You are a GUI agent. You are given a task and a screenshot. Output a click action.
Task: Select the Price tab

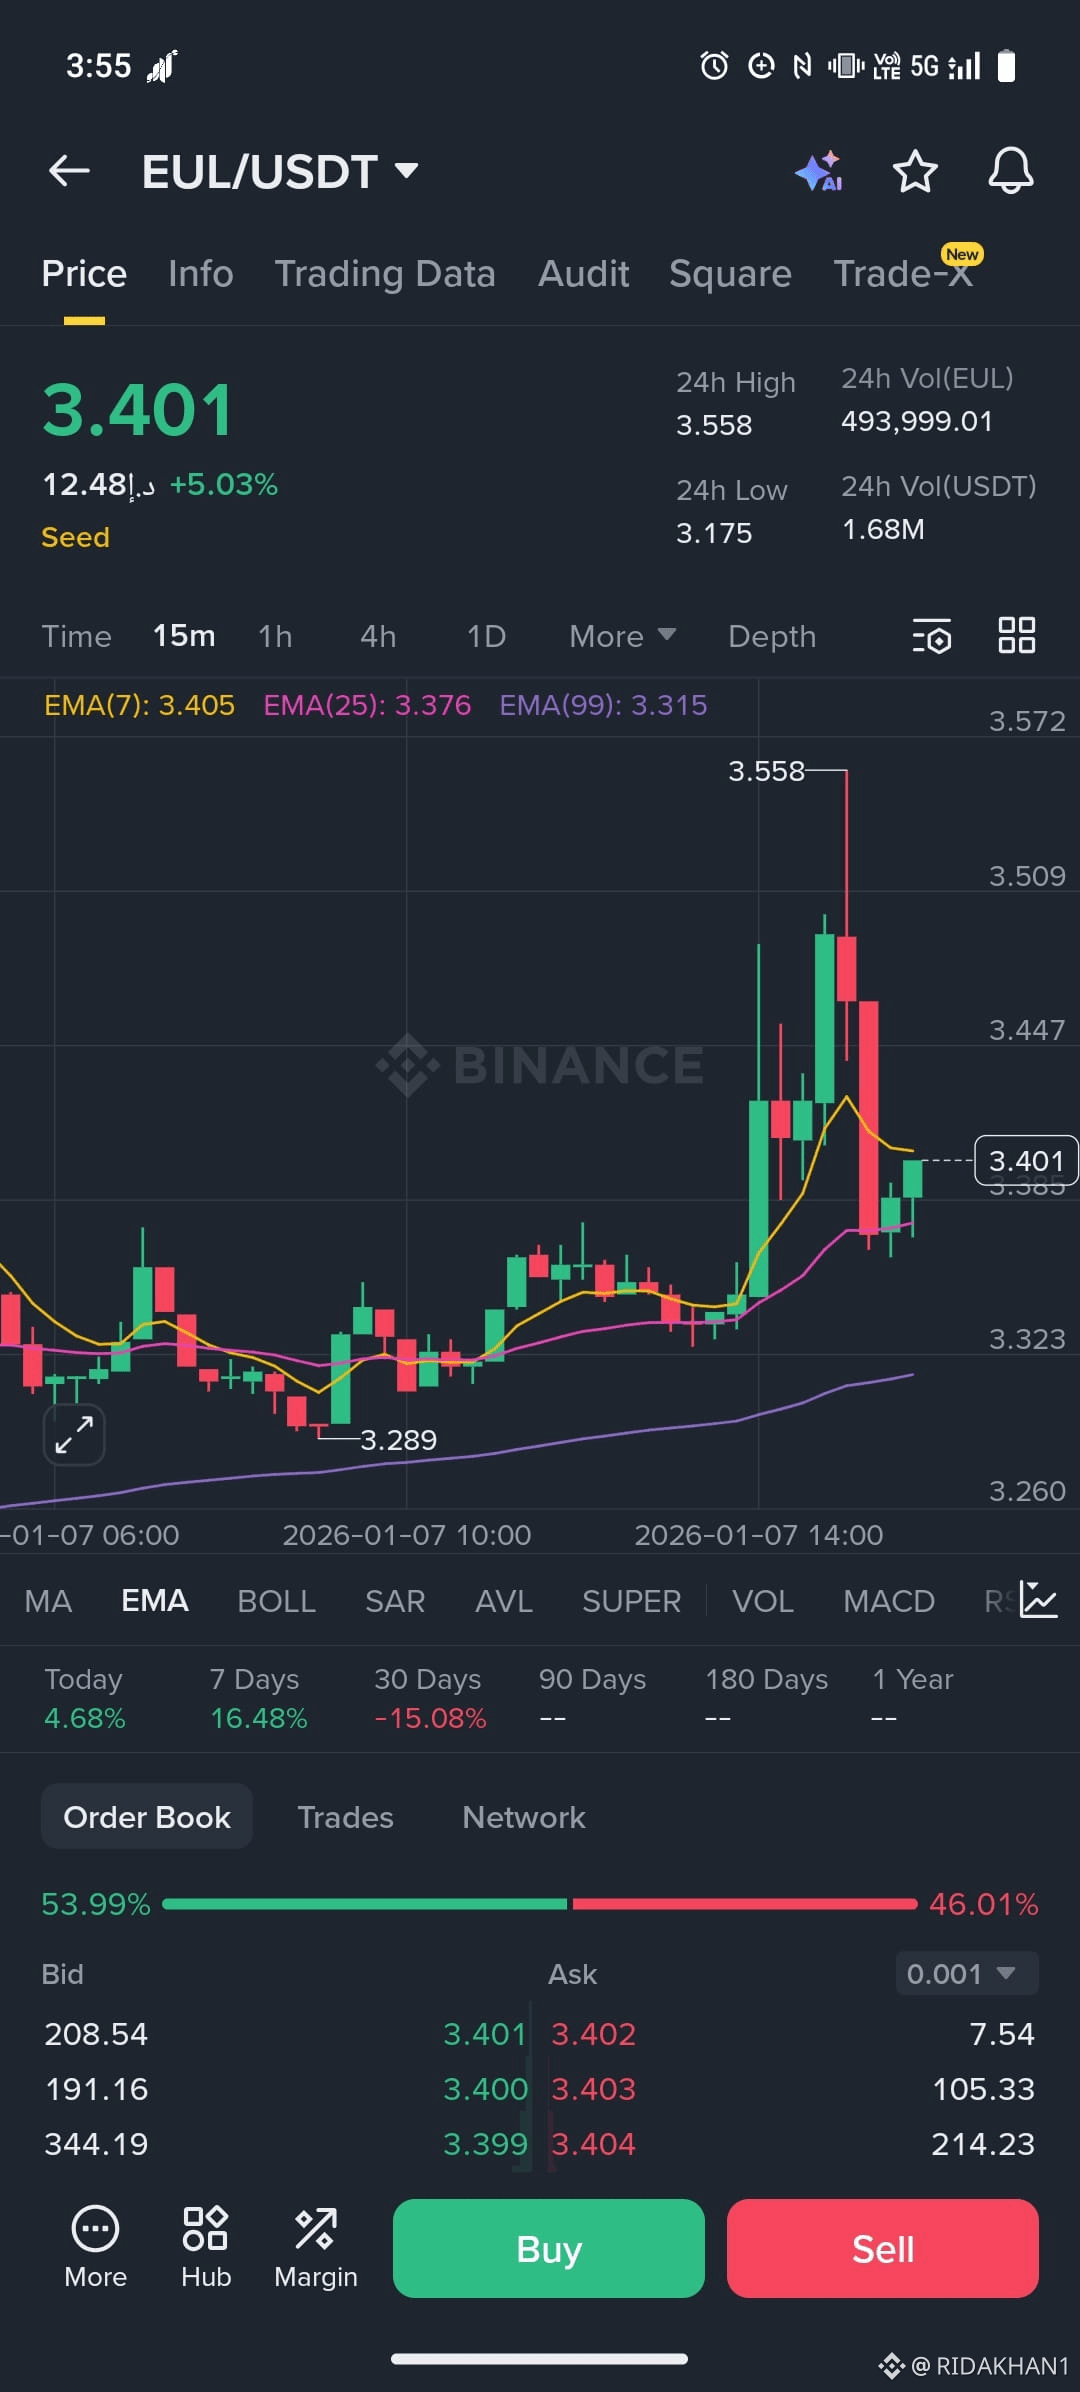(84, 274)
